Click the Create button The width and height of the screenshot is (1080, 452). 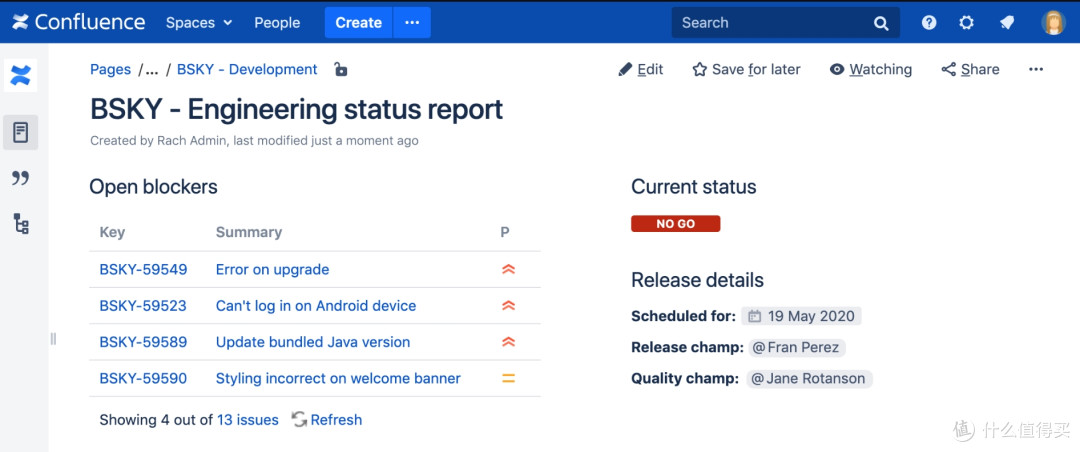(358, 23)
